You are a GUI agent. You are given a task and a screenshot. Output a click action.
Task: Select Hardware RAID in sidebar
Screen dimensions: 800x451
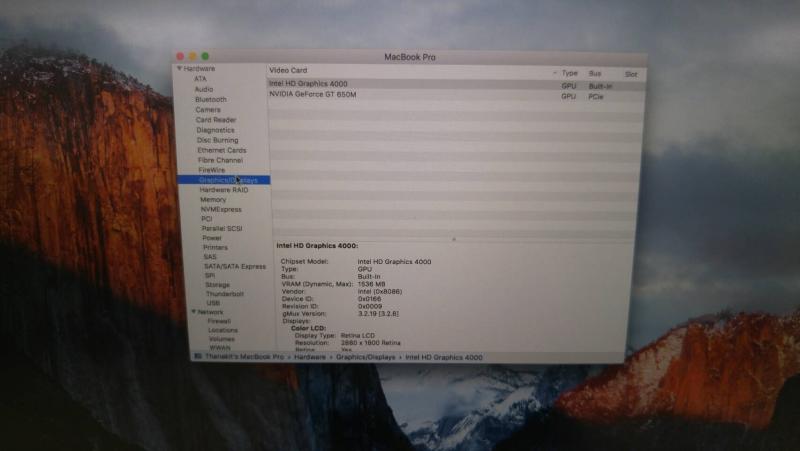tap(224, 189)
